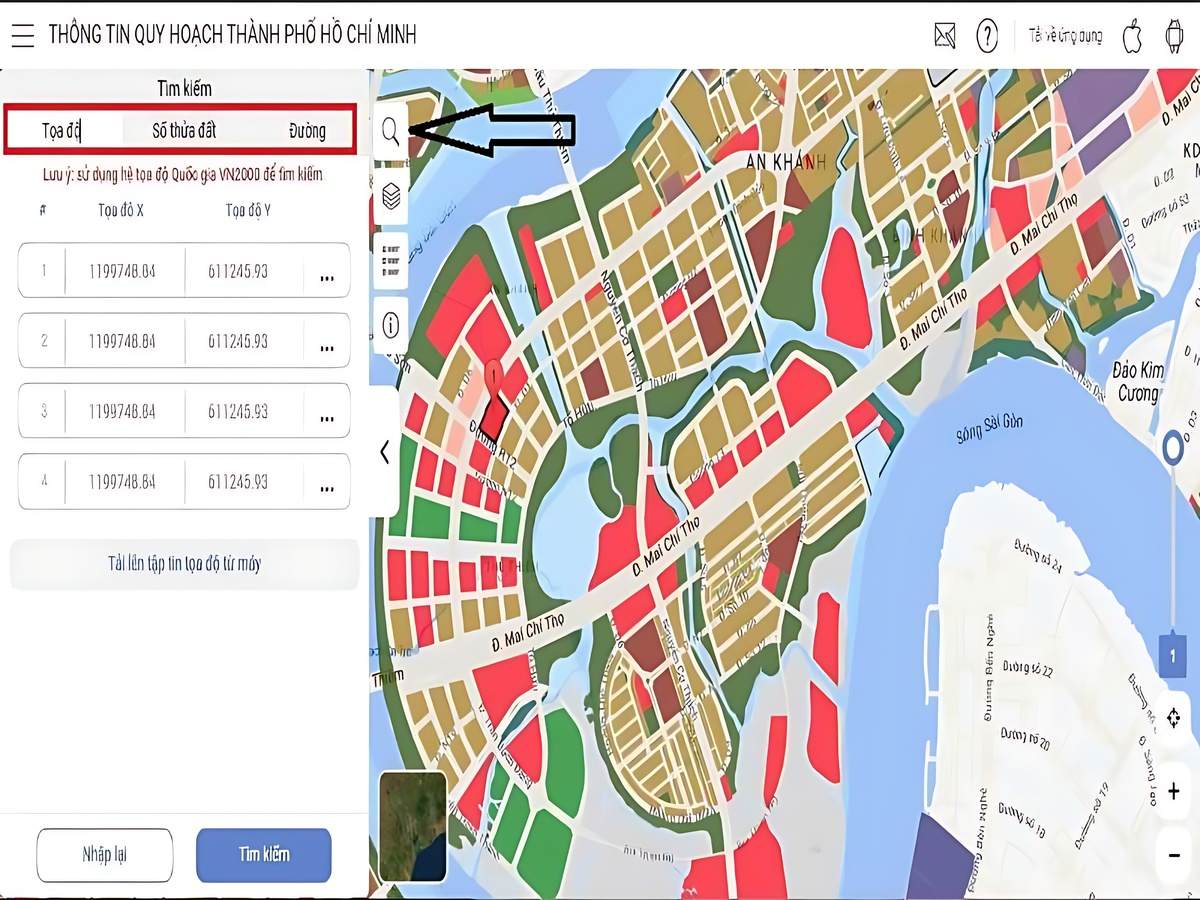
Task: Switch basemap via satellite thumbnail
Action: [x=413, y=826]
